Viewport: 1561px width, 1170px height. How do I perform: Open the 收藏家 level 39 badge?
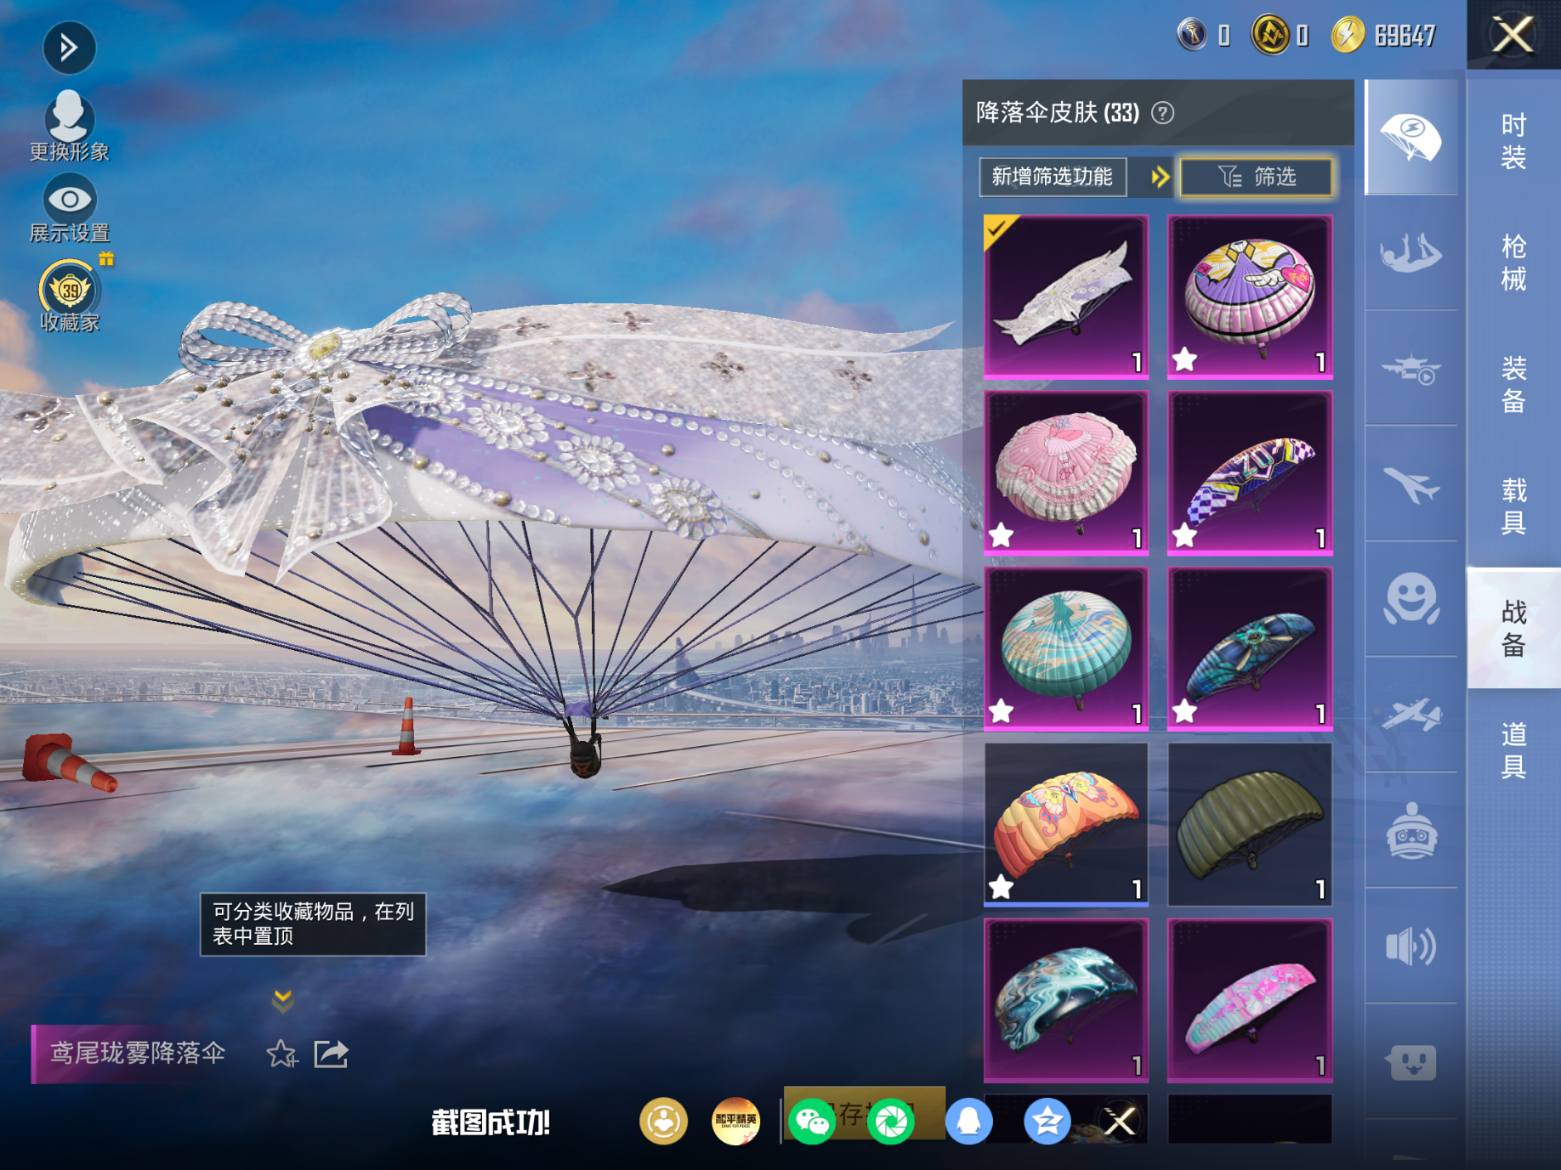click(x=70, y=295)
